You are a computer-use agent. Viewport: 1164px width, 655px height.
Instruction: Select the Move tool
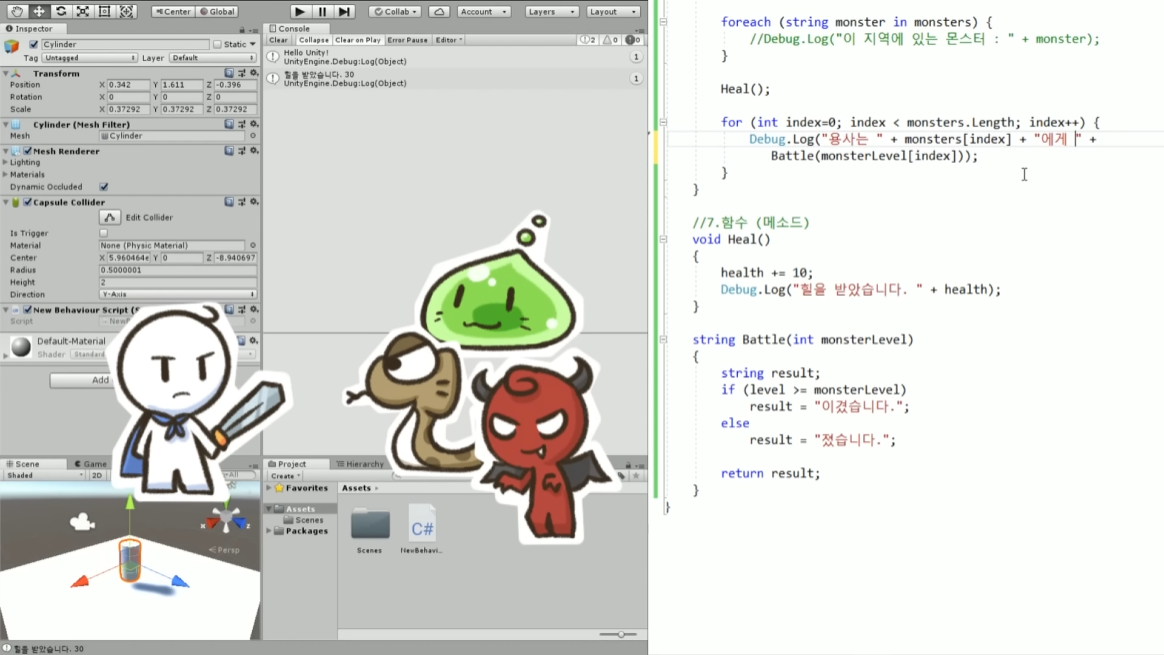tap(39, 11)
